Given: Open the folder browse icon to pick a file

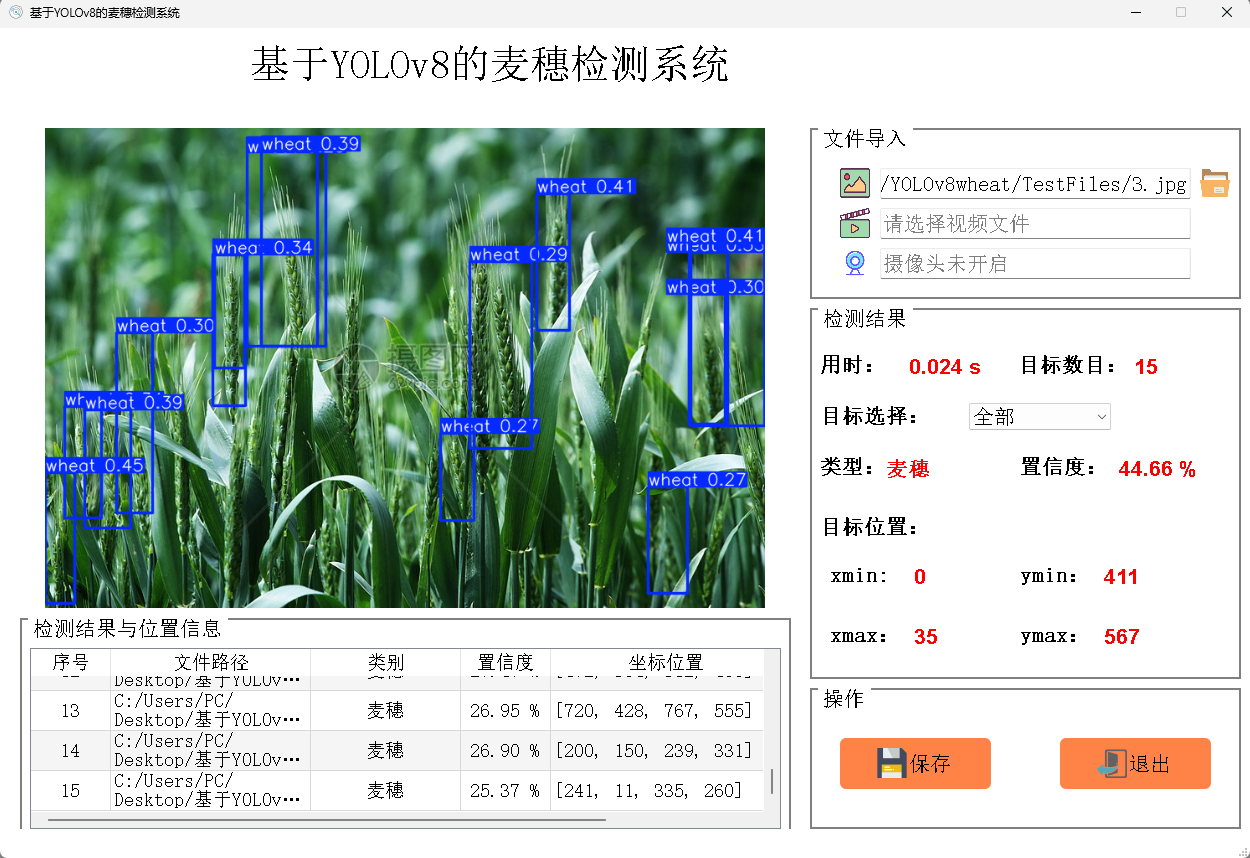Looking at the screenshot, I should (1214, 183).
